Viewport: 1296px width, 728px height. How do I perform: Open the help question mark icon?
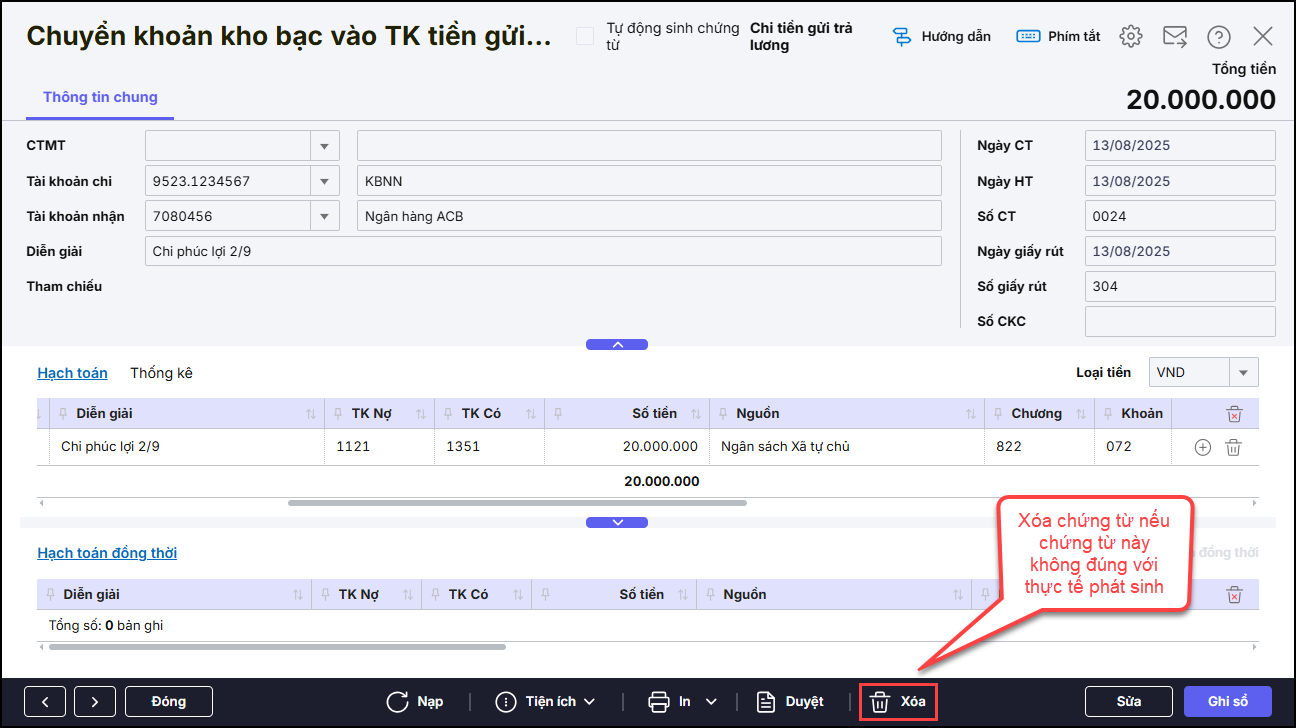pyautogui.click(x=1218, y=37)
